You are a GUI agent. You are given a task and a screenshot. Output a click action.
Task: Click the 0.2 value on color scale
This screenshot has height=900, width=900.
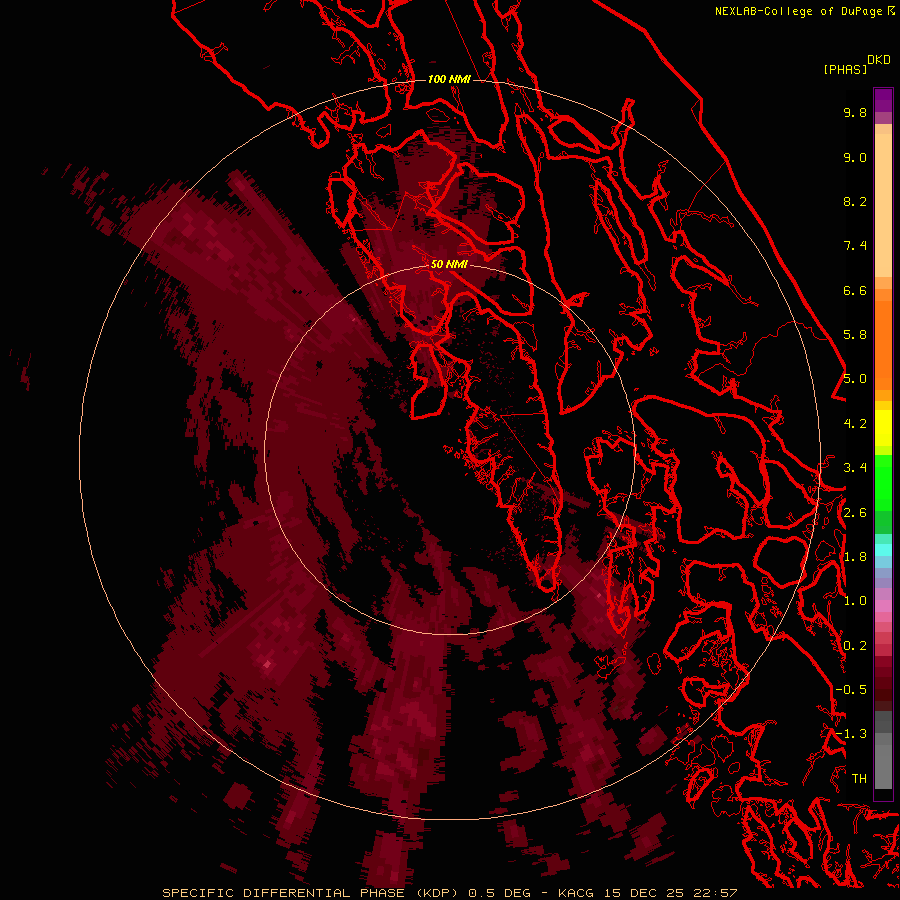tap(855, 646)
